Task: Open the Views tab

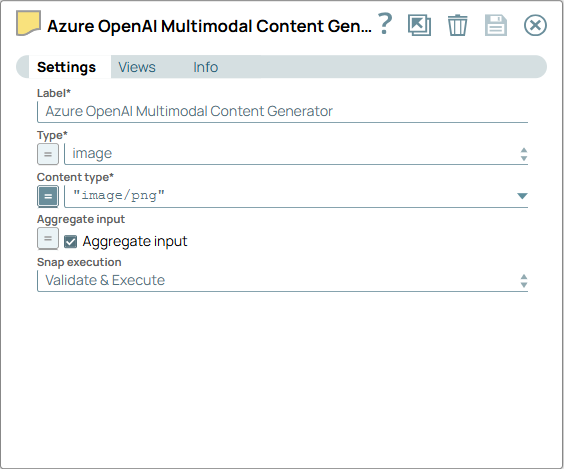Action: tap(137, 67)
